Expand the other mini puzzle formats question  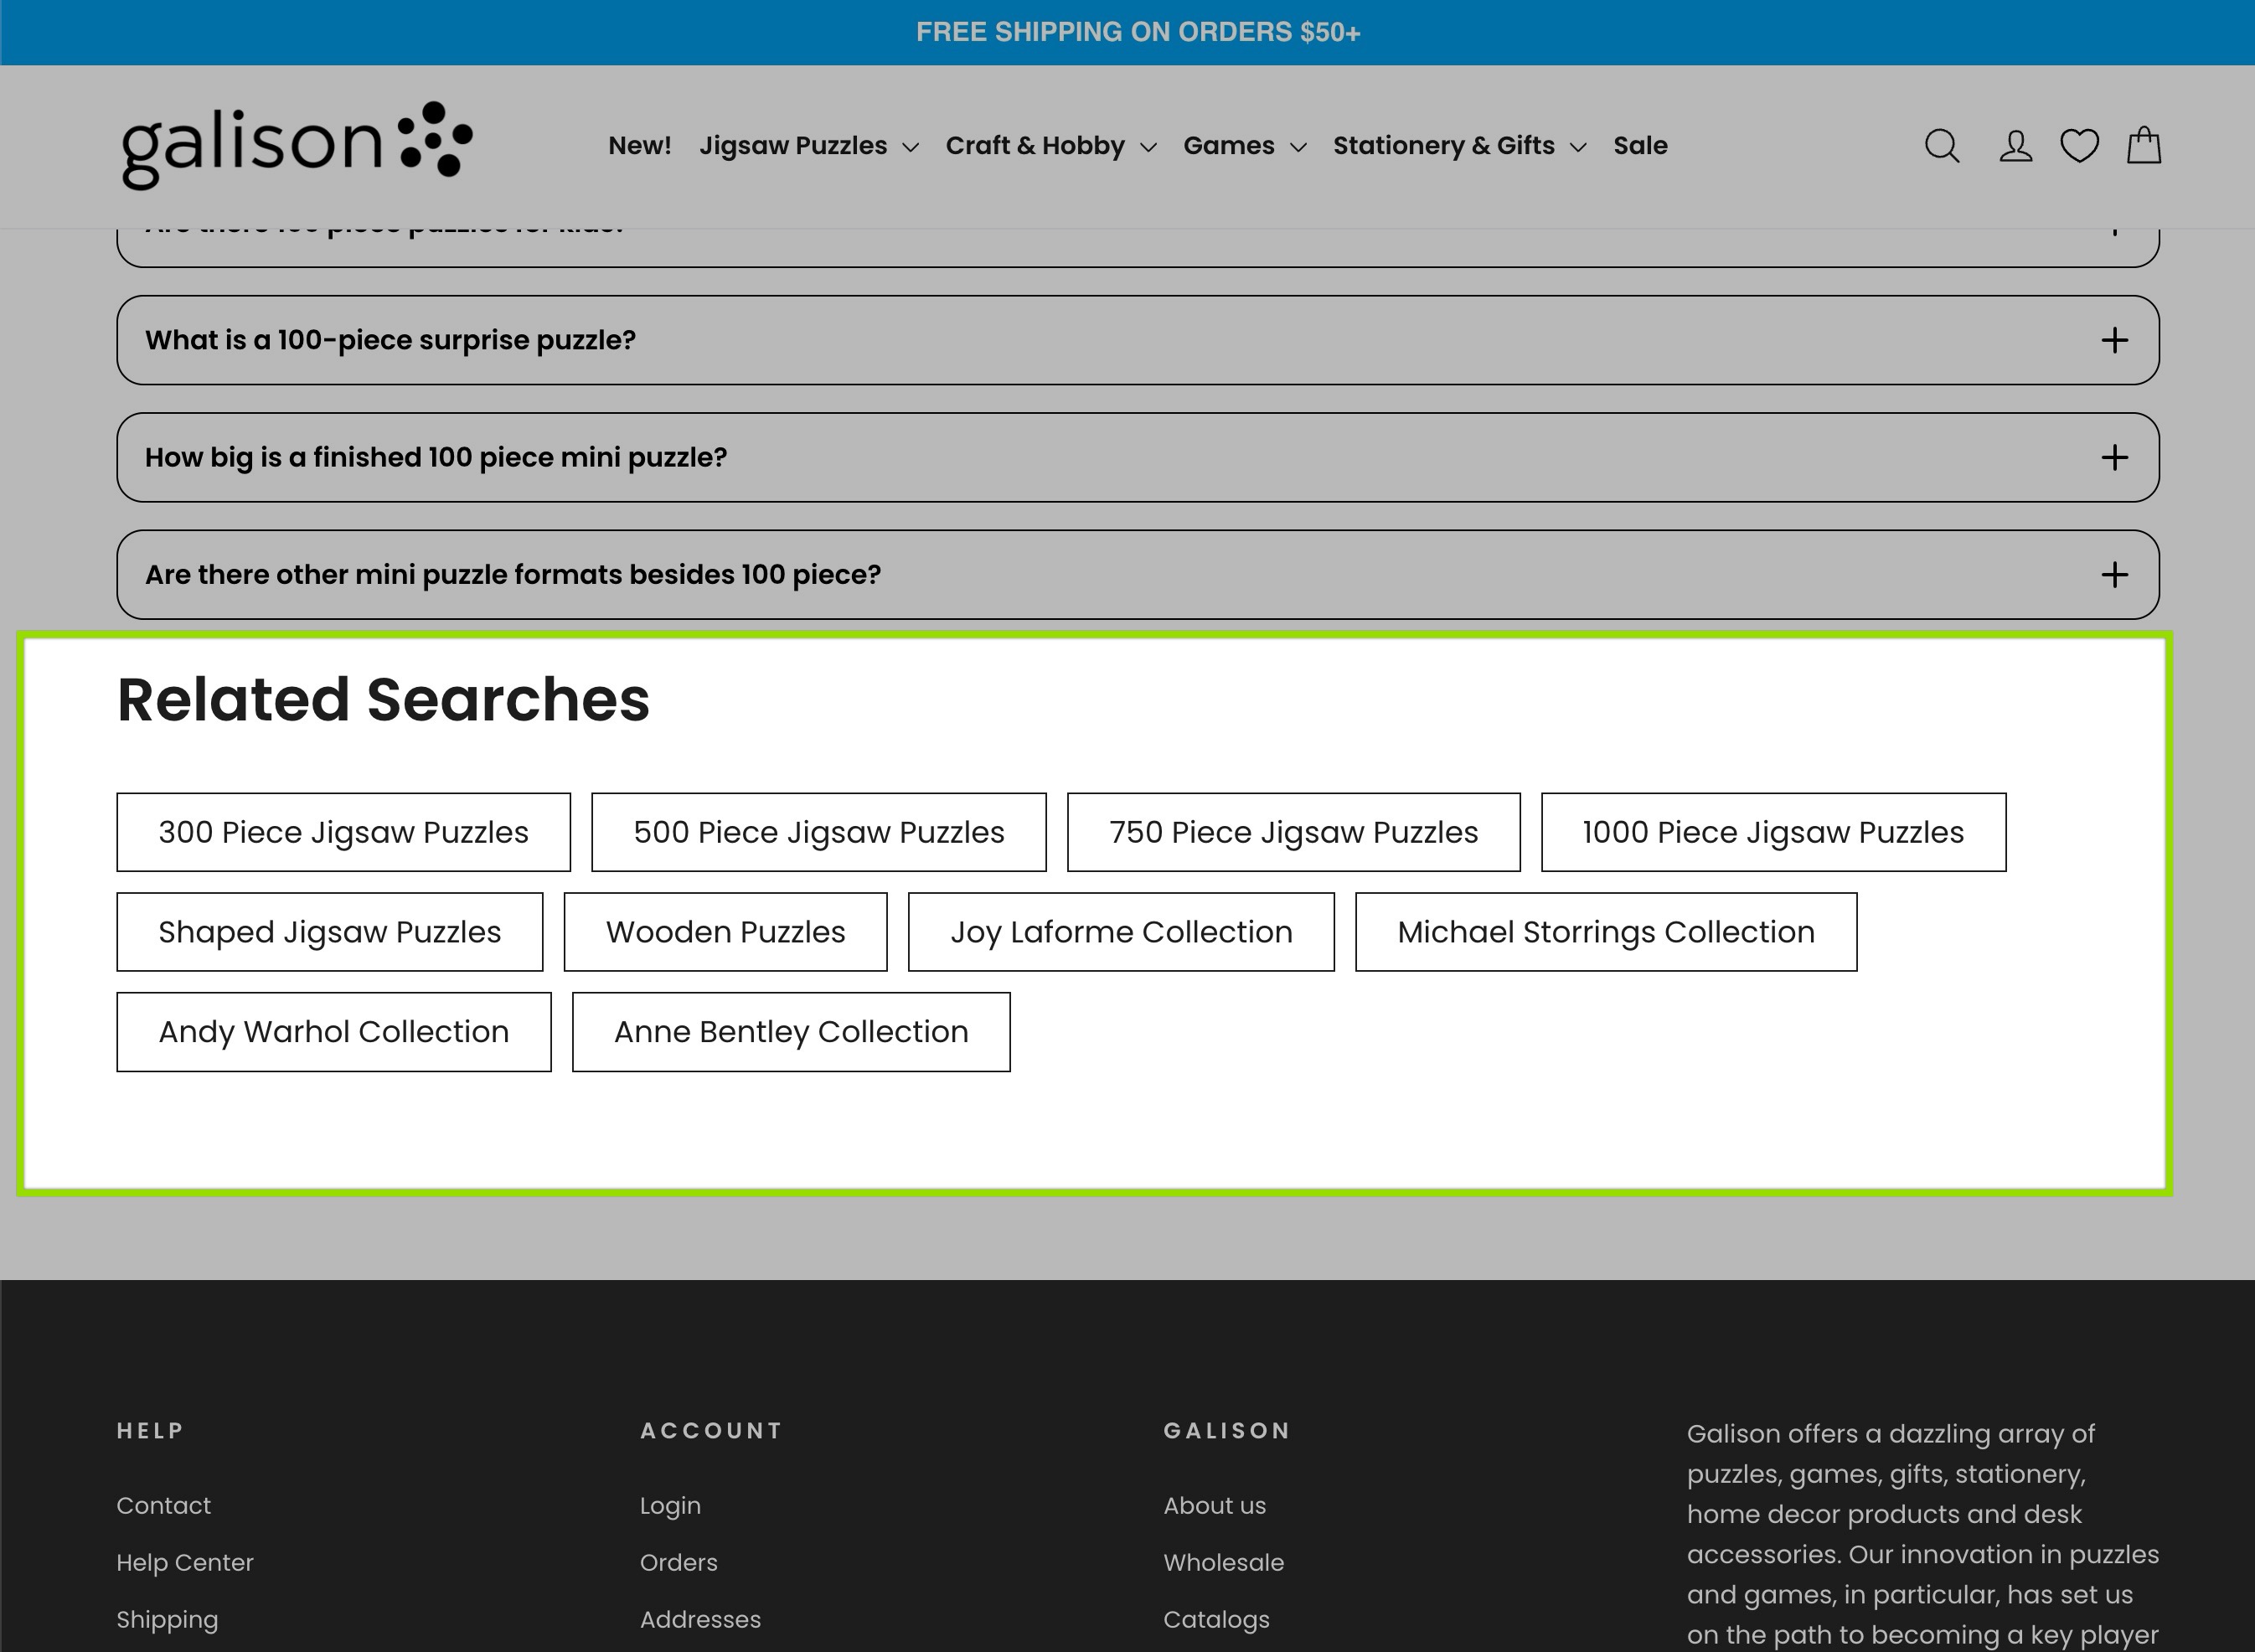1138,574
